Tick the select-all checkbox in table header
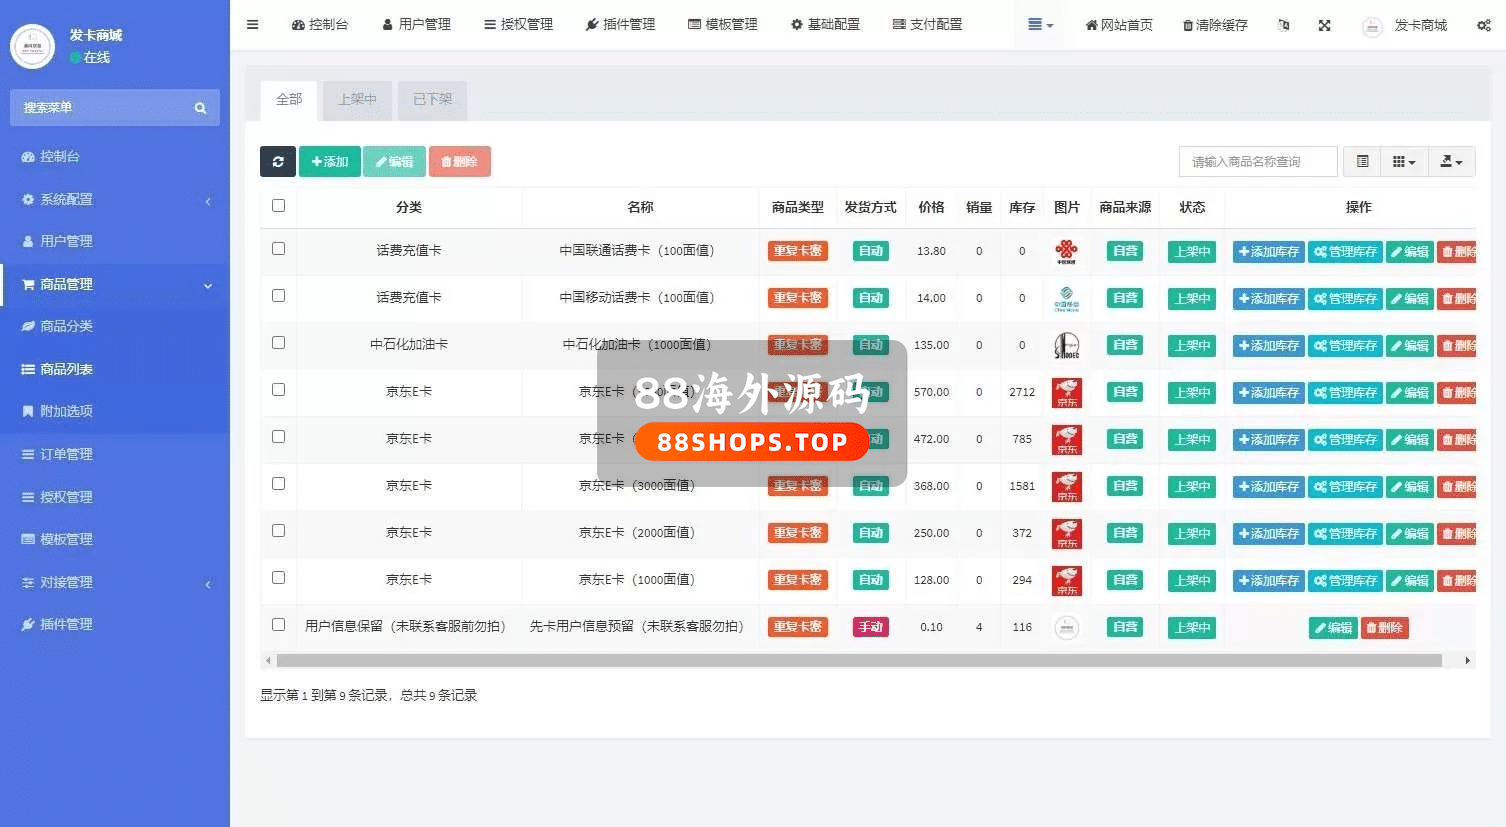The image size is (1506, 827). [x=278, y=206]
